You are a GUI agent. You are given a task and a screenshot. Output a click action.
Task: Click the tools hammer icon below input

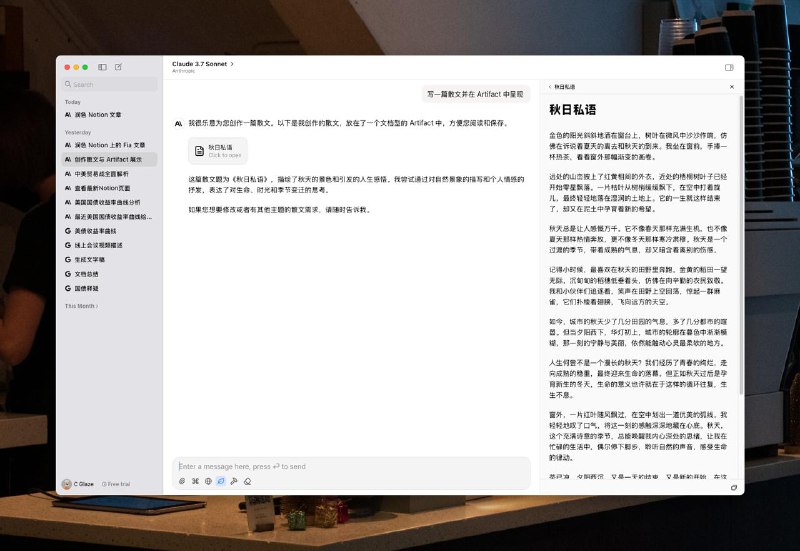[234, 481]
